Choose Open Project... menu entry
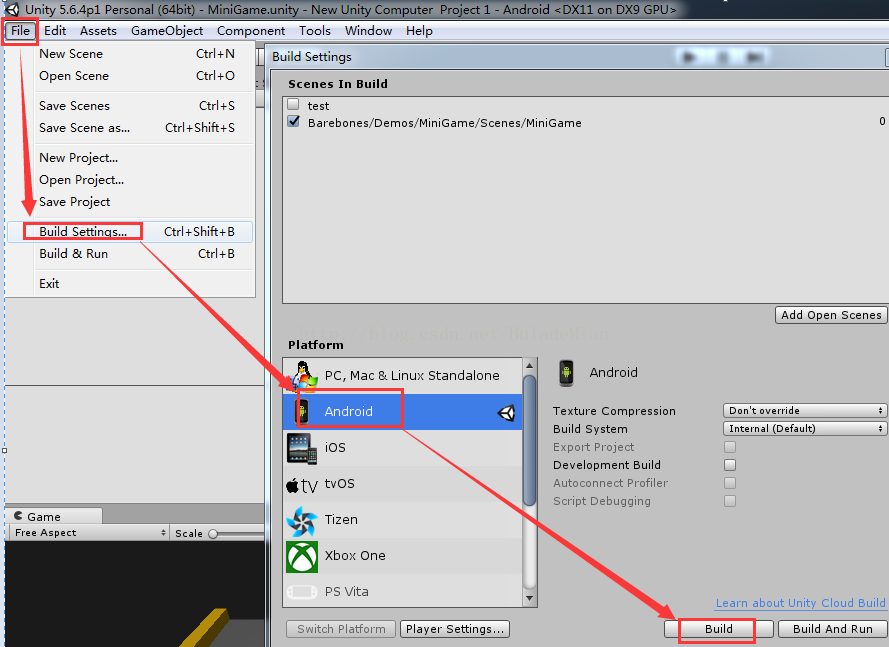The width and height of the screenshot is (889, 647). pyautogui.click(x=130, y=180)
